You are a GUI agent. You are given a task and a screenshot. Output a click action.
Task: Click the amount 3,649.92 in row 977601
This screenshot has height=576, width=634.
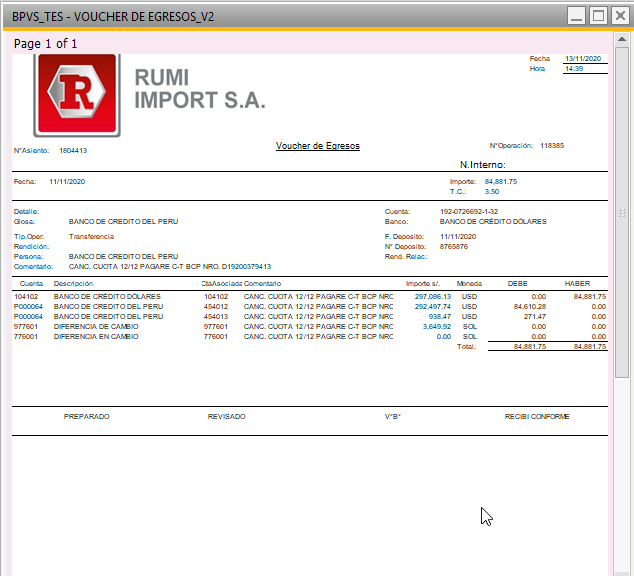coord(437,327)
